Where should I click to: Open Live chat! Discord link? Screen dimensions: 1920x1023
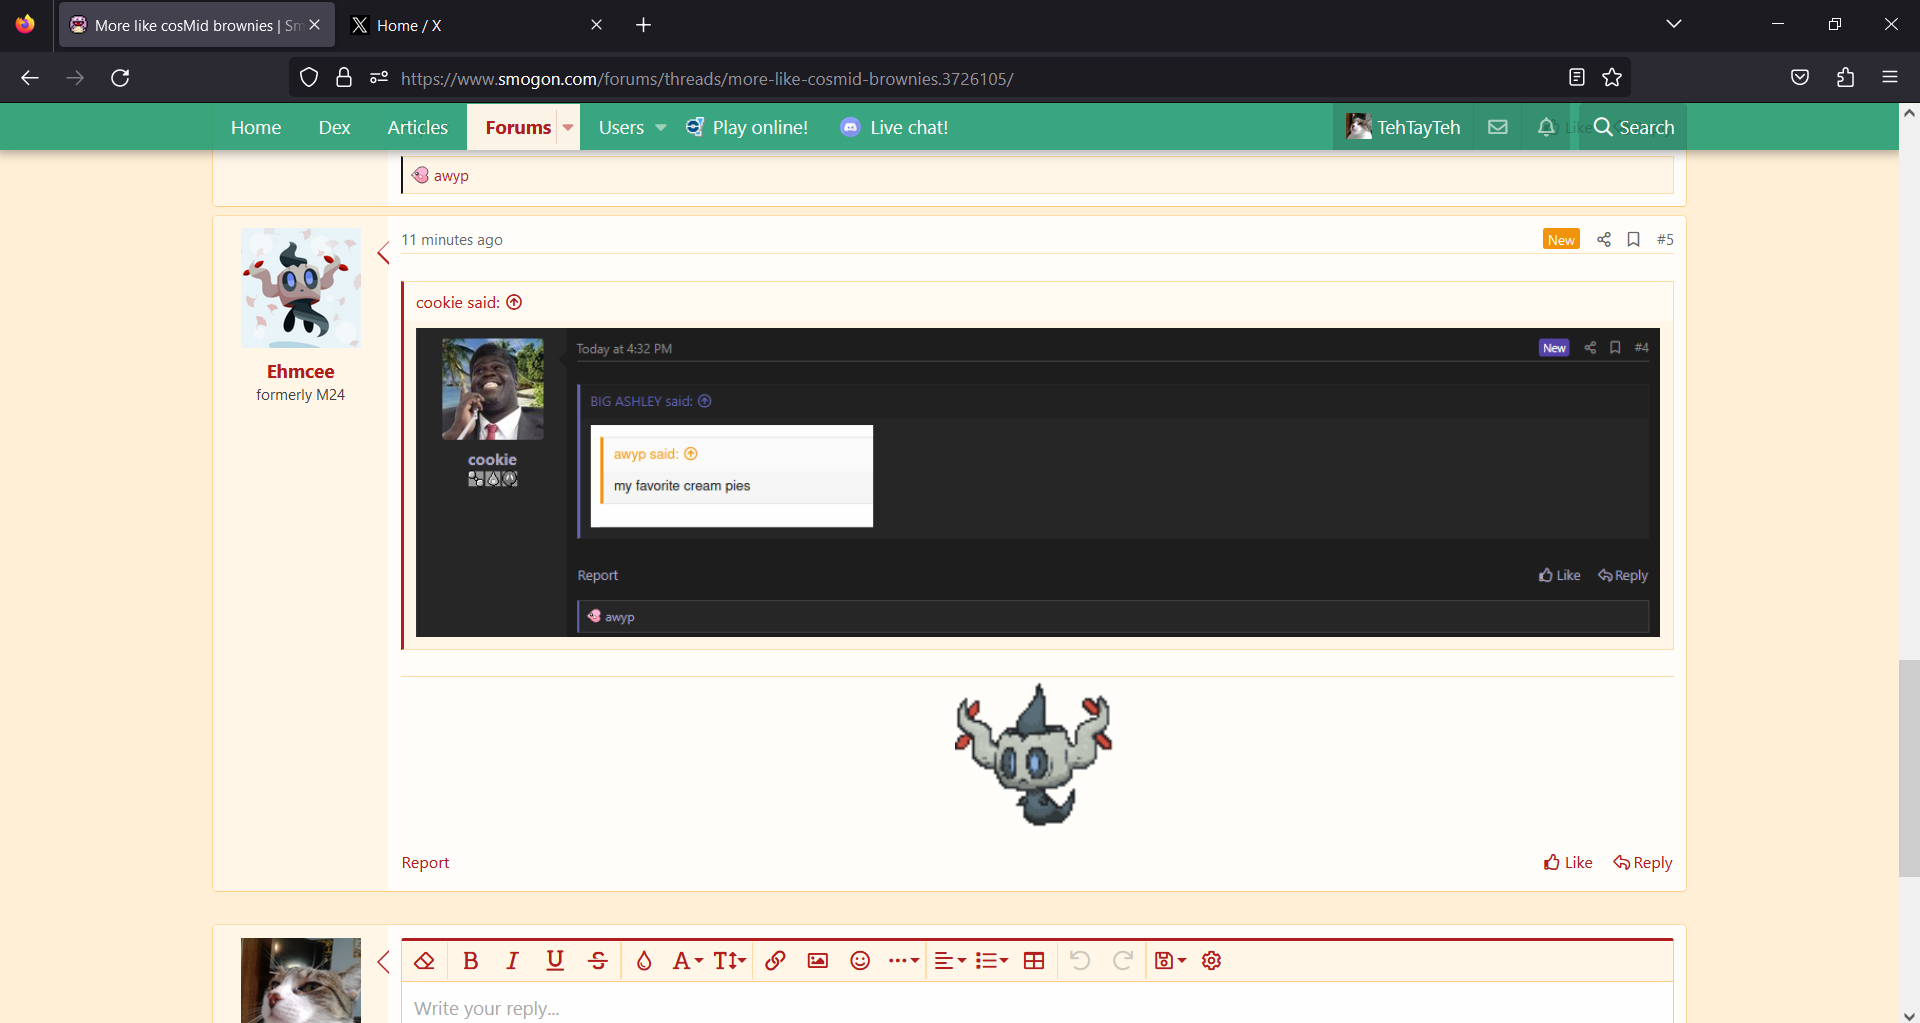(x=894, y=127)
